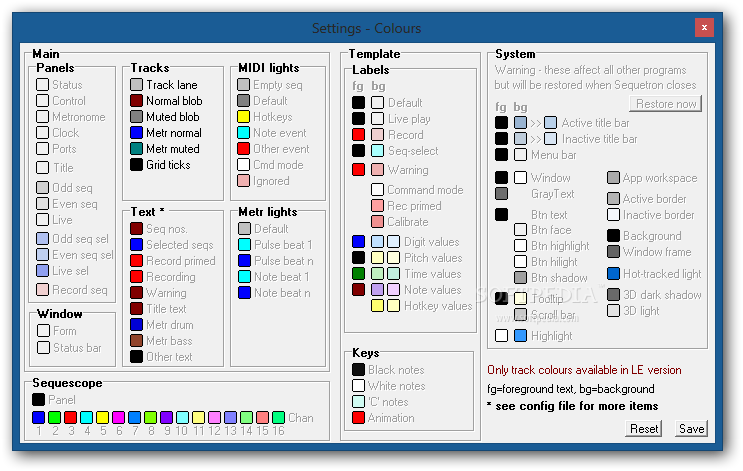Click the Restore now button
Image resolution: width=743 pixels, height=471 pixels.
pyautogui.click(x=666, y=104)
